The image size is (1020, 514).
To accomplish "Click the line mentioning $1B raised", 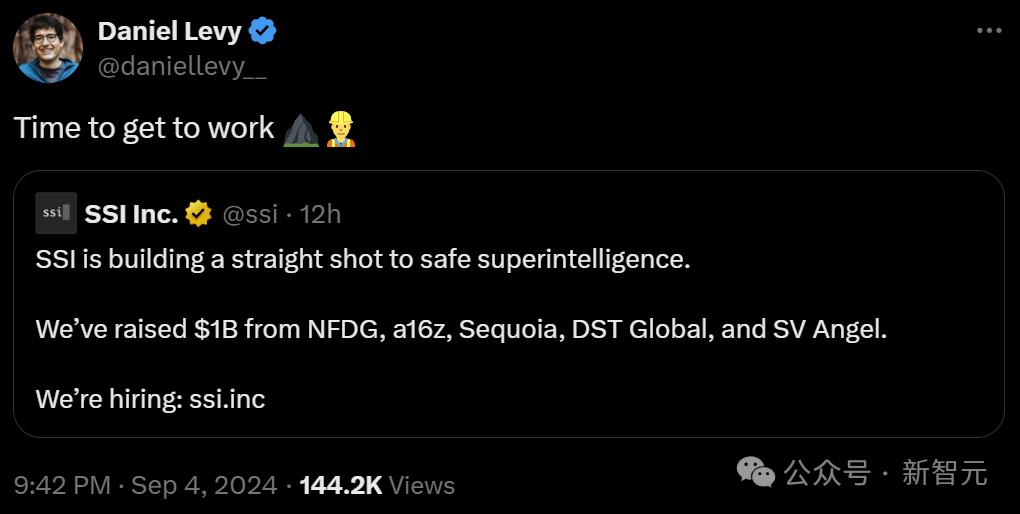I will [x=460, y=329].
